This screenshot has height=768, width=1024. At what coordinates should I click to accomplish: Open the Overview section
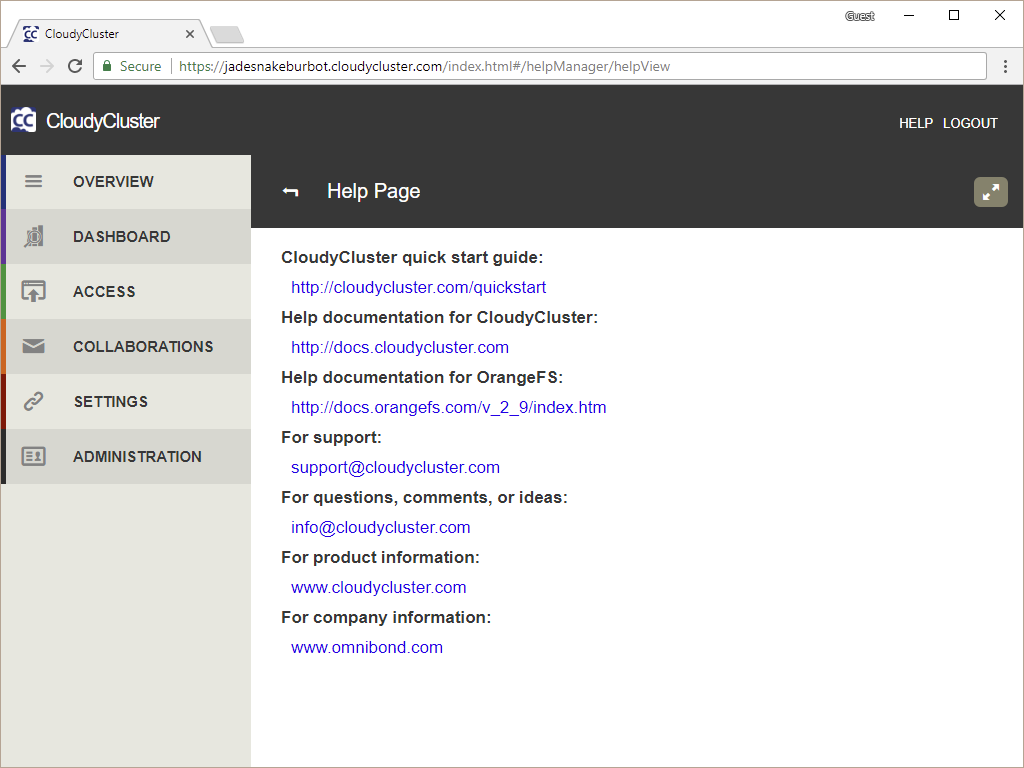(x=128, y=182)
